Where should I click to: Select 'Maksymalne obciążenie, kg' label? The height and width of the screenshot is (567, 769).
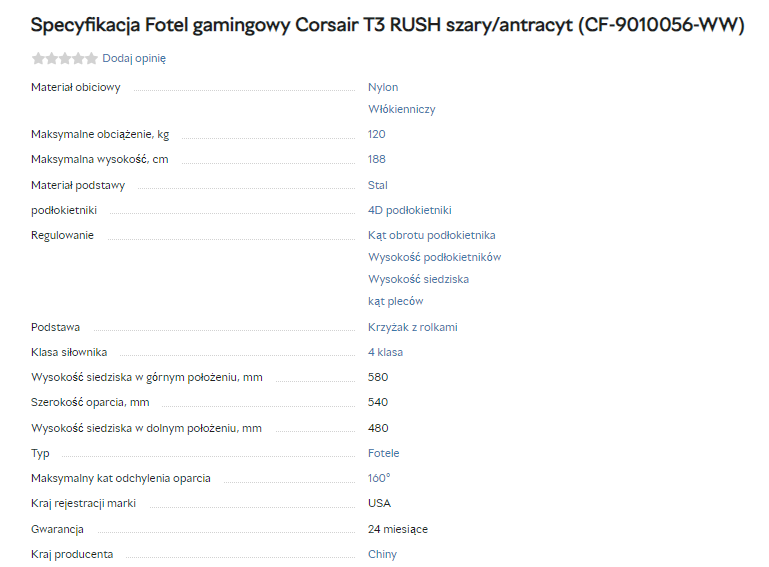coord(100,134)
